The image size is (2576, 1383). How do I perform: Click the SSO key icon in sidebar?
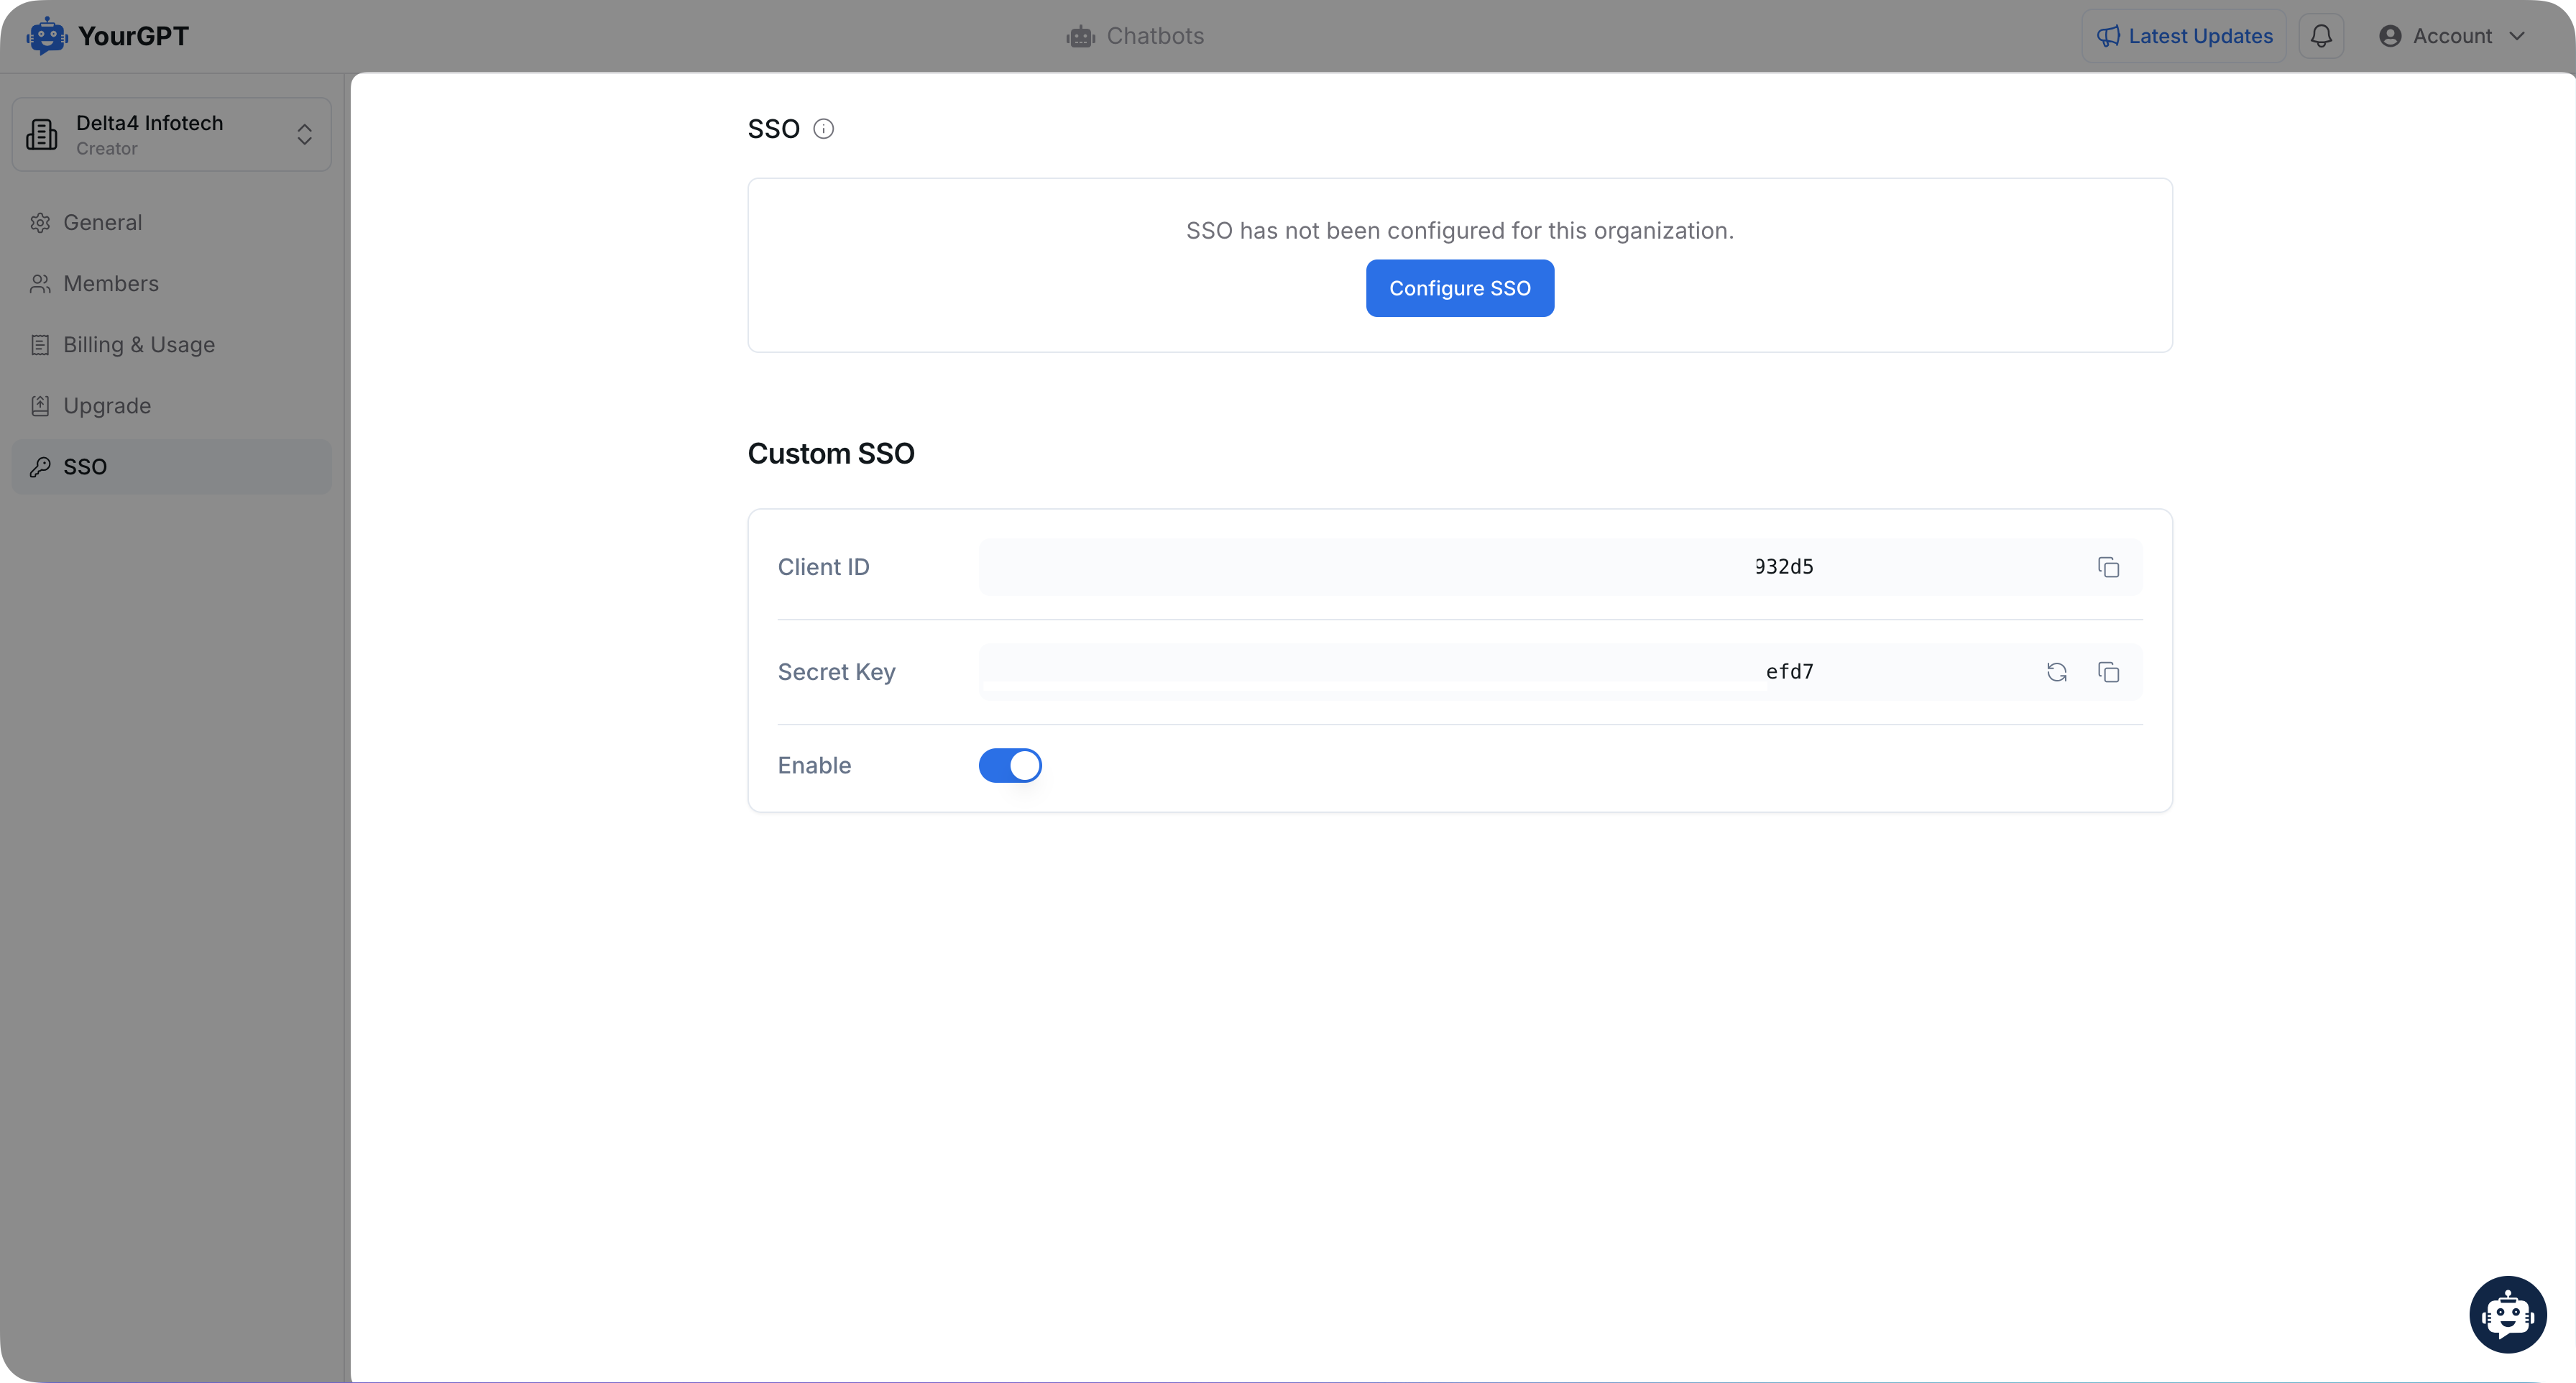pyautogui.click(x=41, y=465)
